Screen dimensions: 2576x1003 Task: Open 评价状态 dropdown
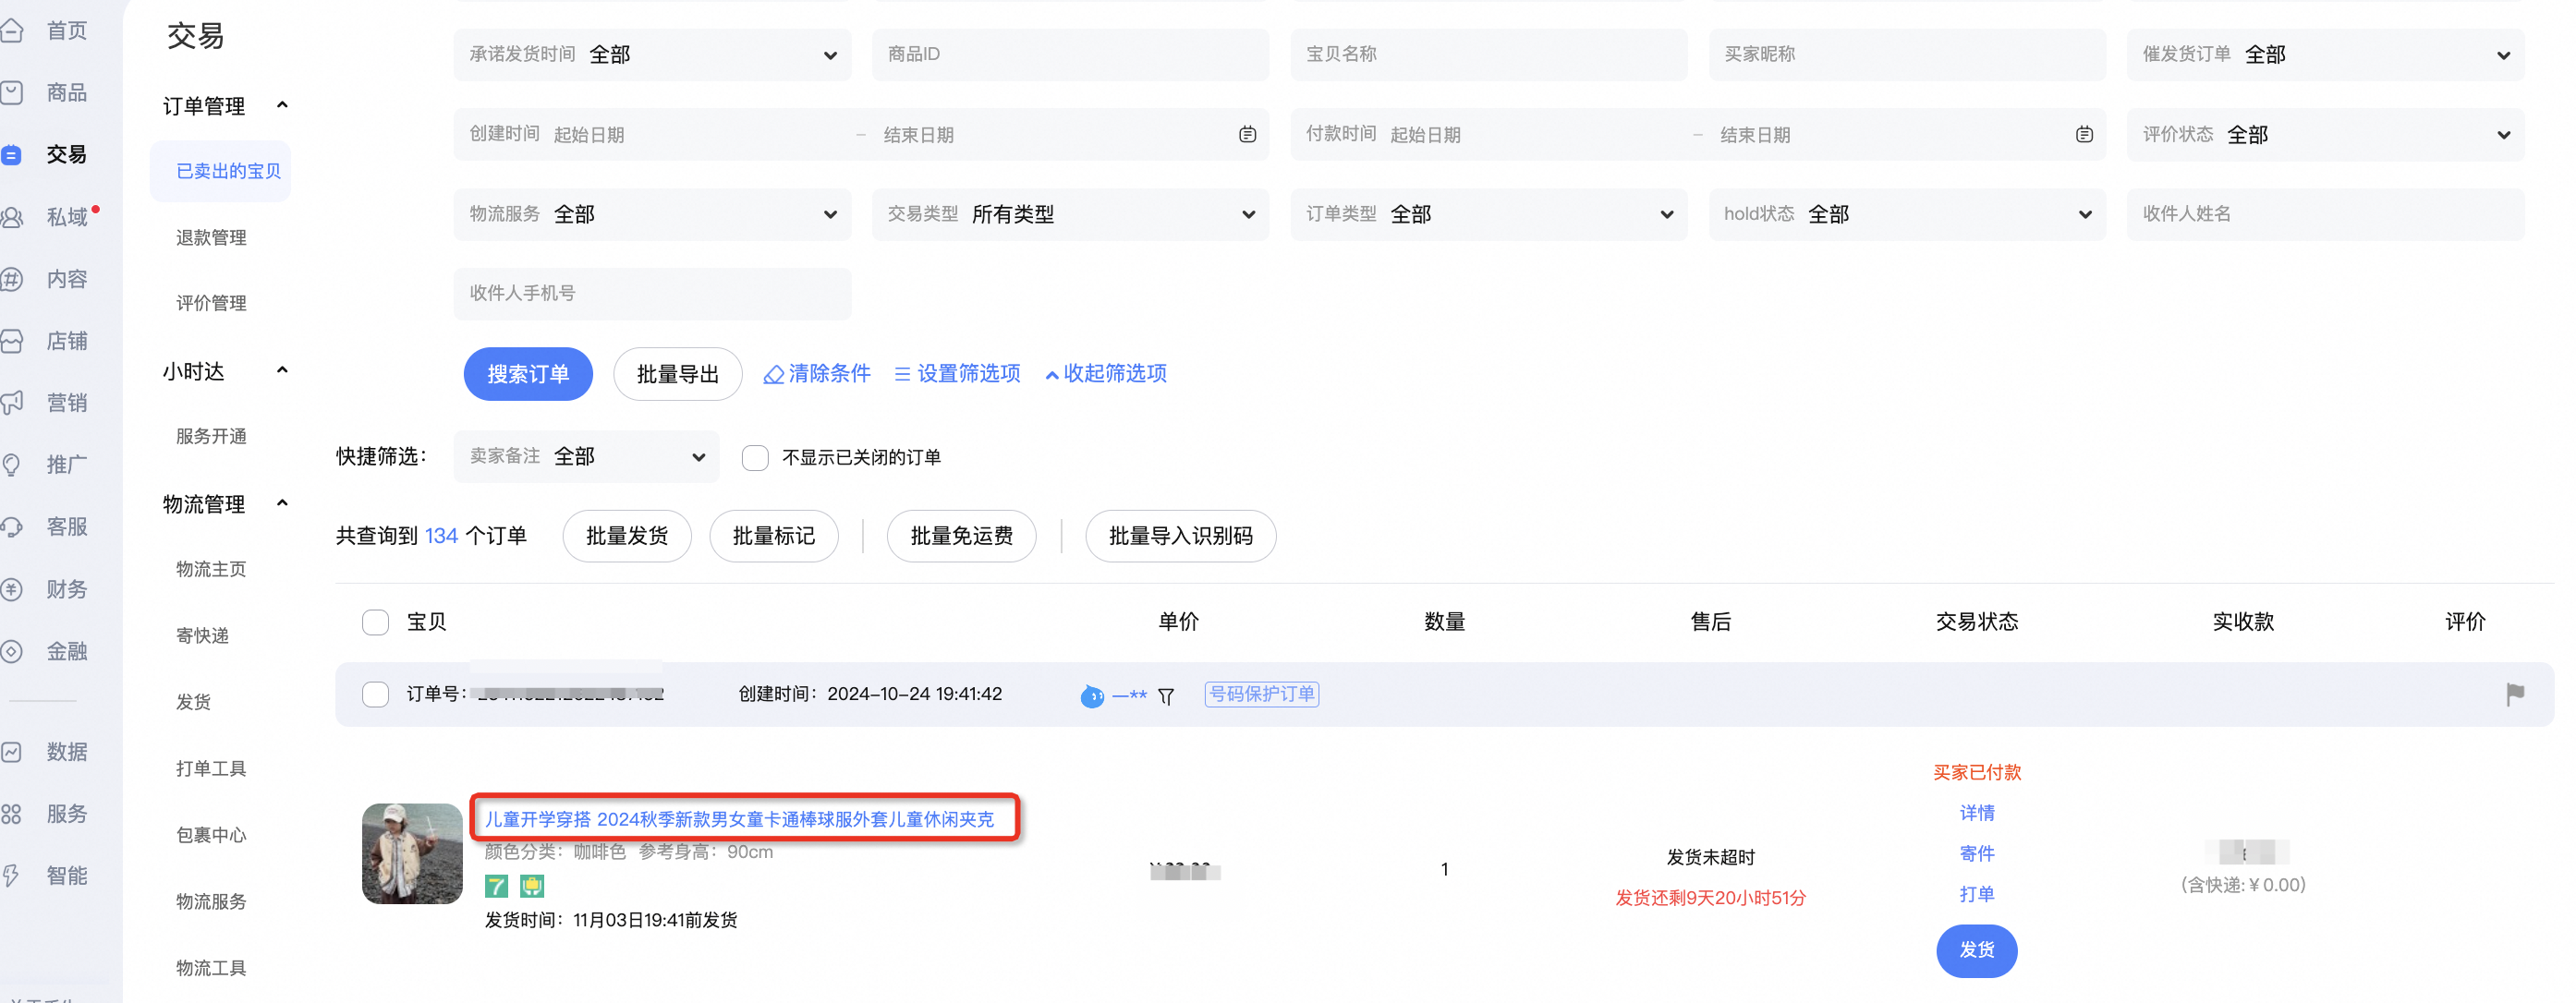(2324, 135)
